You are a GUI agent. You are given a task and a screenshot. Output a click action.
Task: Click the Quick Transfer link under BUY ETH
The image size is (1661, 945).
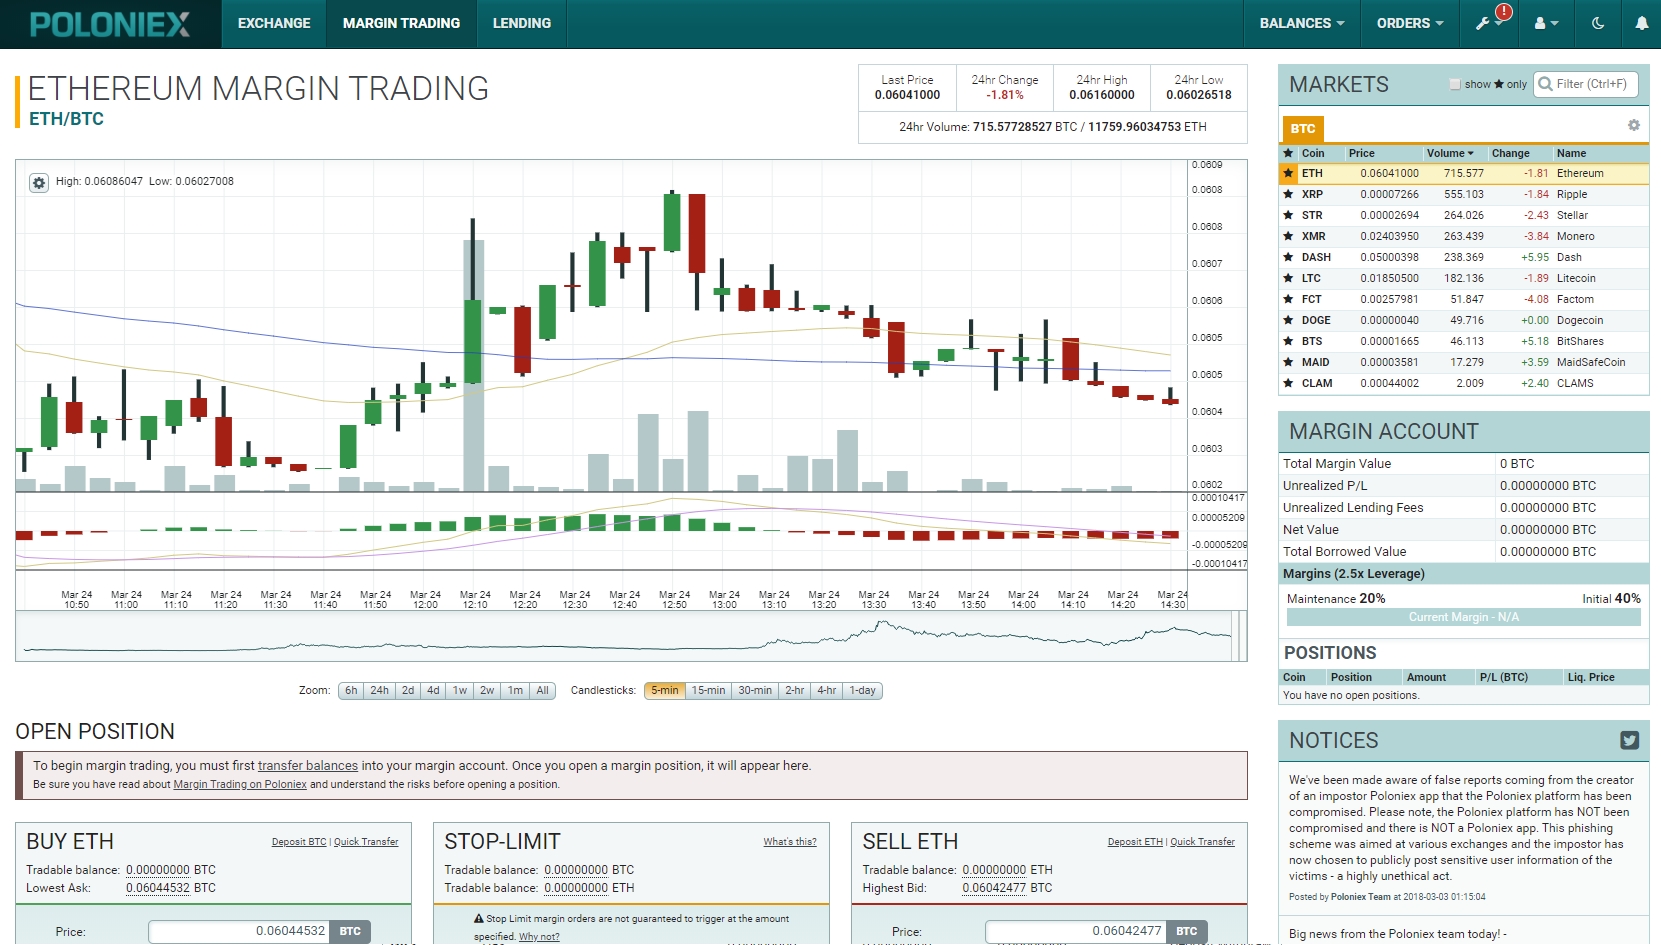coord(366,841)
